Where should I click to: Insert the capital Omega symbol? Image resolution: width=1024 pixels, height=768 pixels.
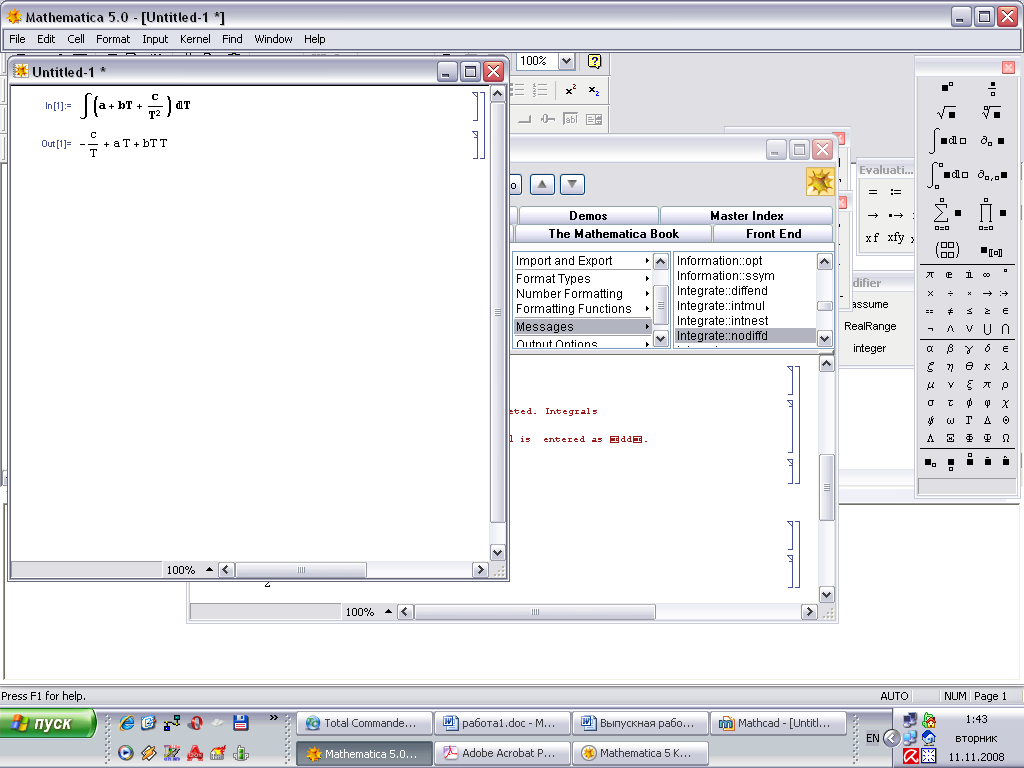click(x=1006, y=438)
